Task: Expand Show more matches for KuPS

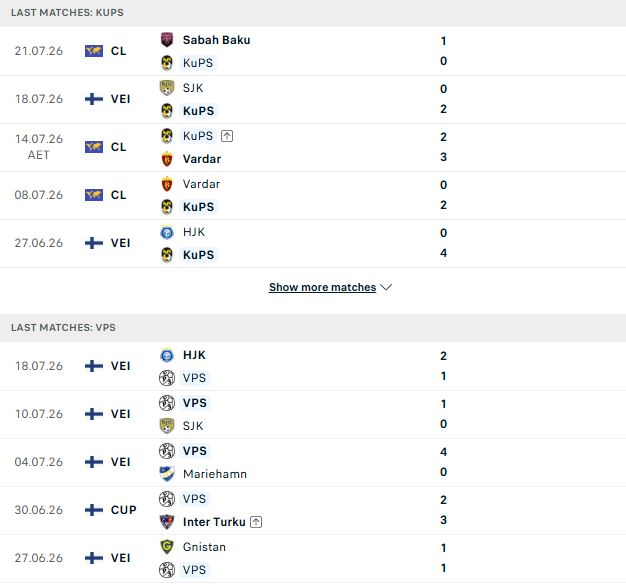Action: pos(323,287)
